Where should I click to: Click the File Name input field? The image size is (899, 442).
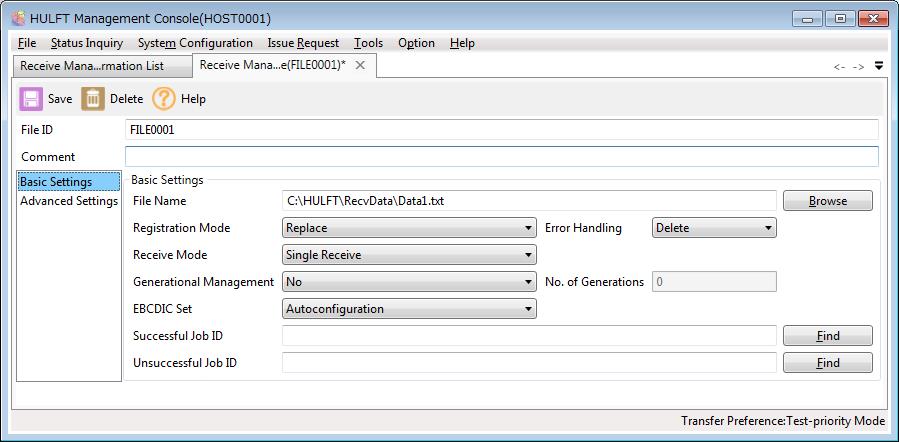pos(529,201)
